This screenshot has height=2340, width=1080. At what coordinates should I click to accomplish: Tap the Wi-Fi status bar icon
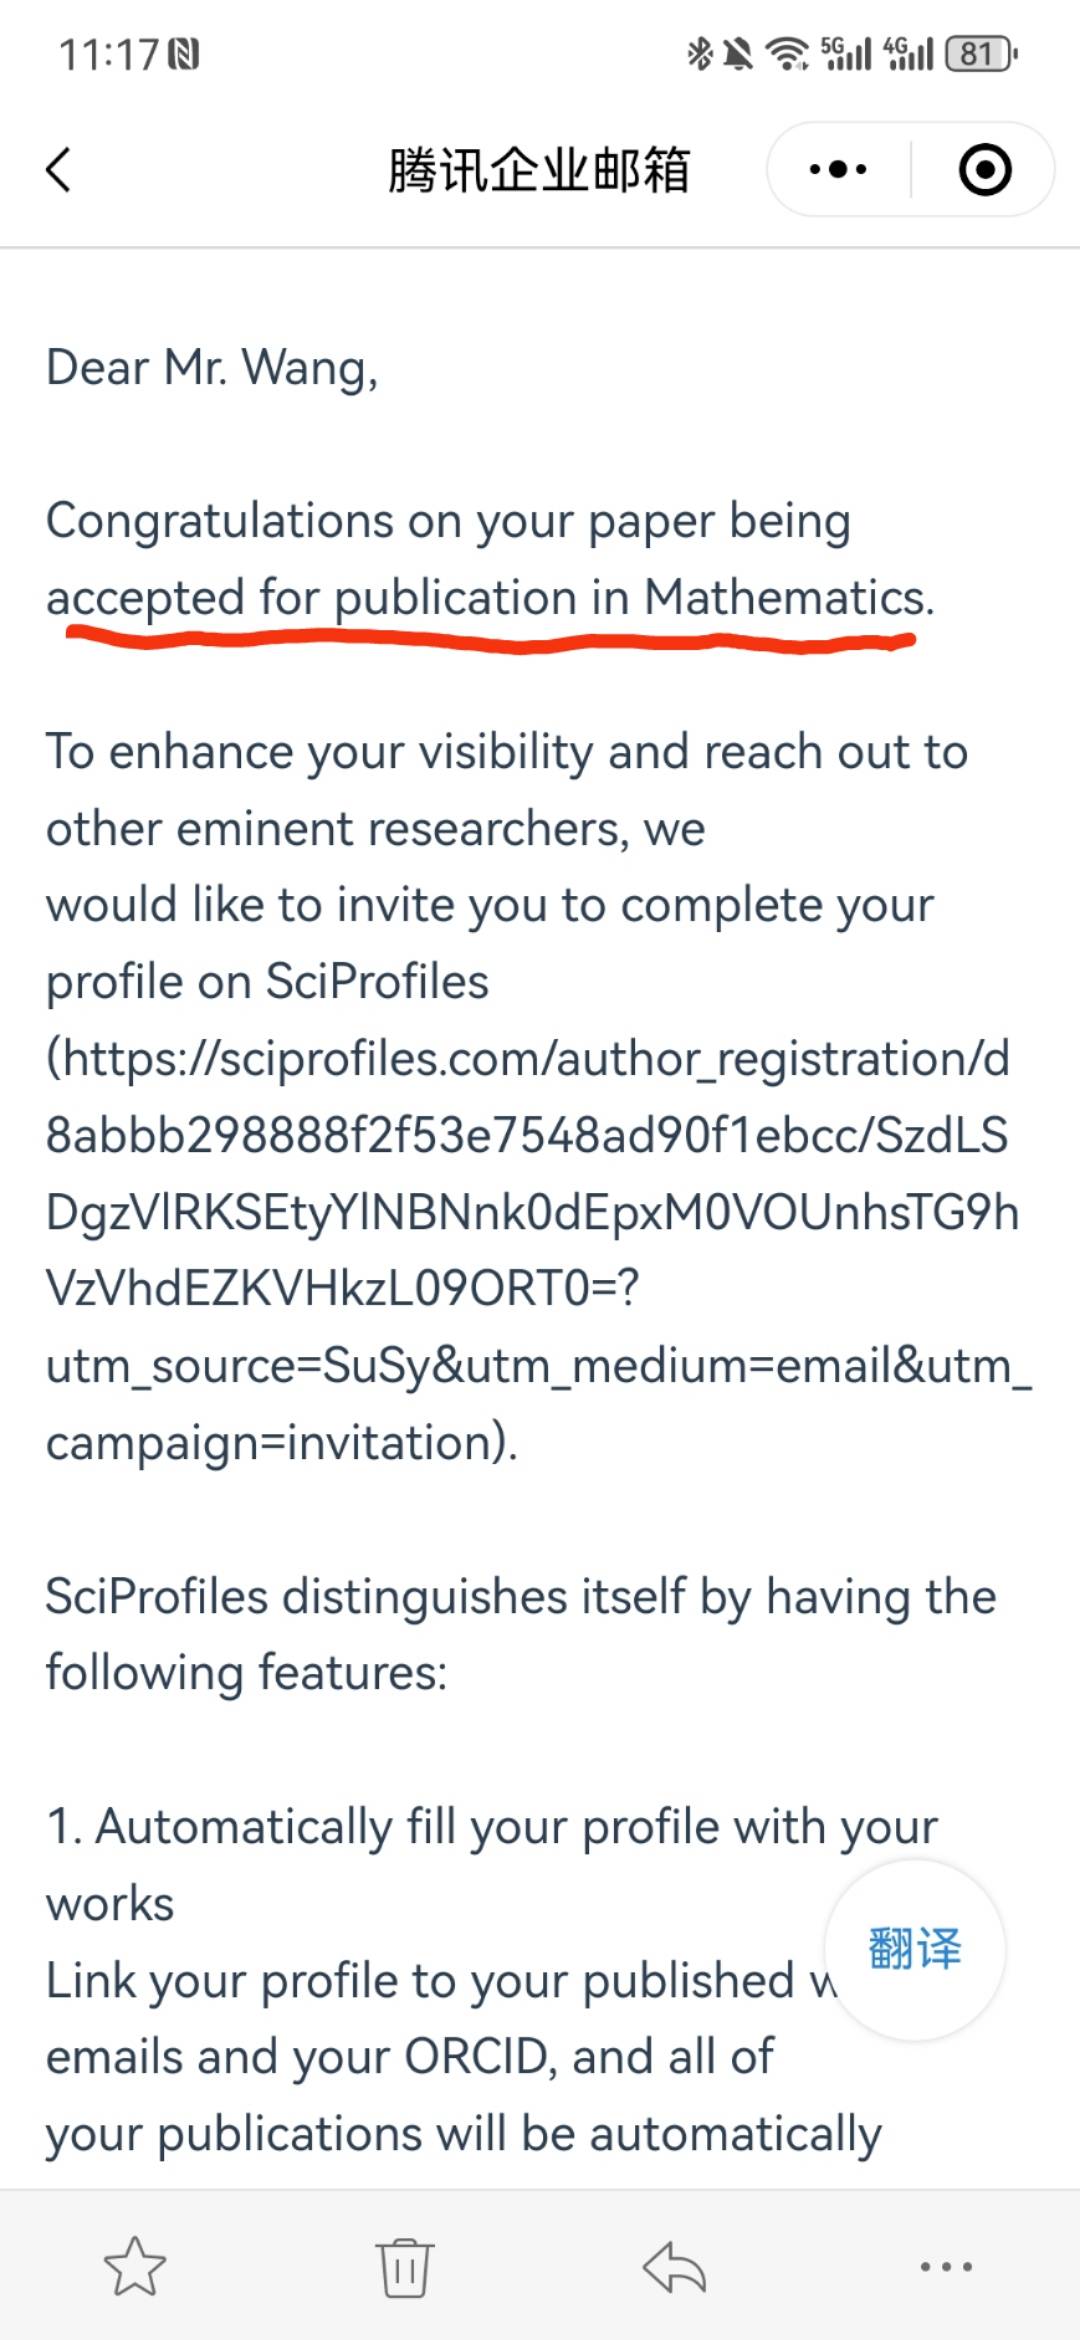tap(787, 53)
